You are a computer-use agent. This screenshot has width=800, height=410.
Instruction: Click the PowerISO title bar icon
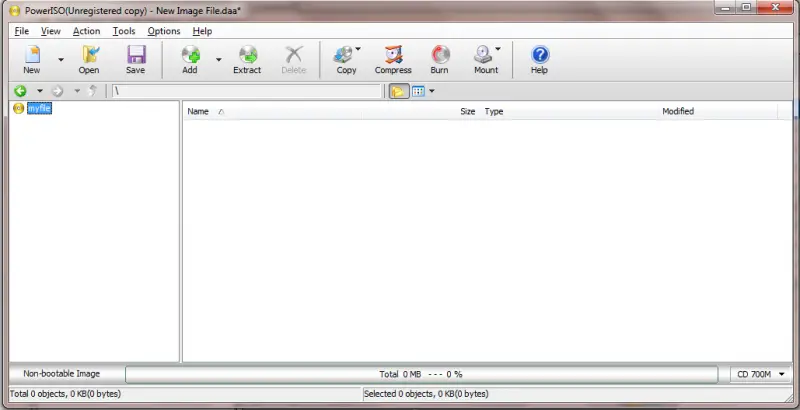(15, 10)
